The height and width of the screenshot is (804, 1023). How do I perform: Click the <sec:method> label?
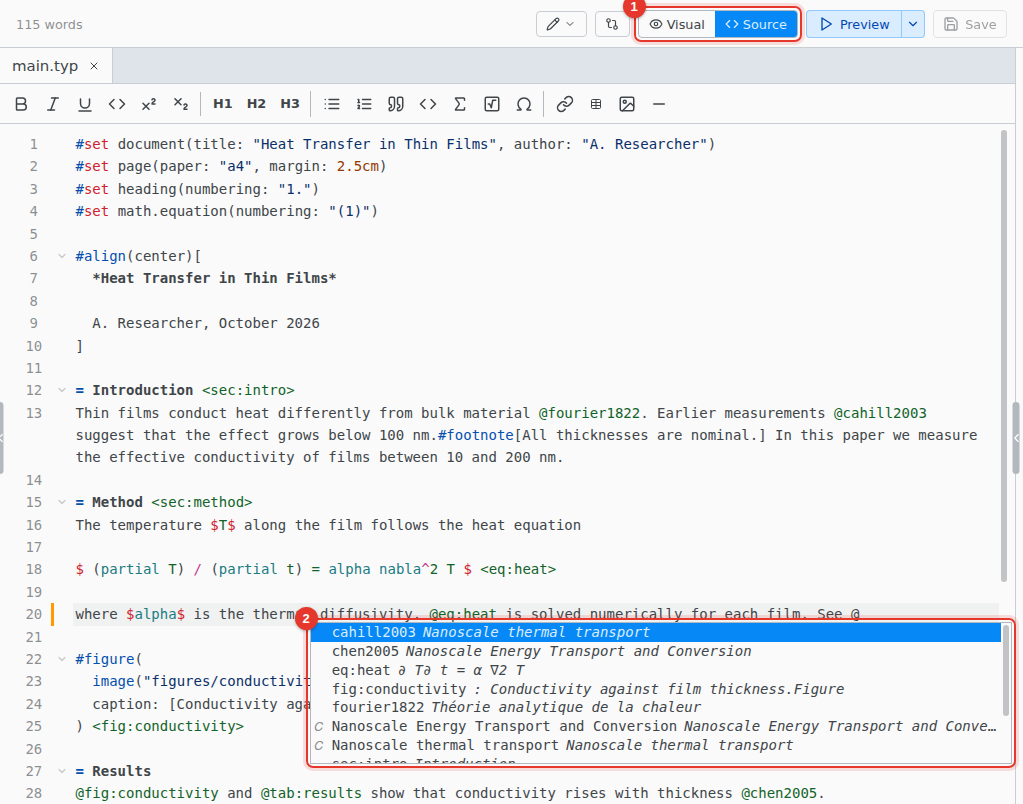click(x=202, y=502)
